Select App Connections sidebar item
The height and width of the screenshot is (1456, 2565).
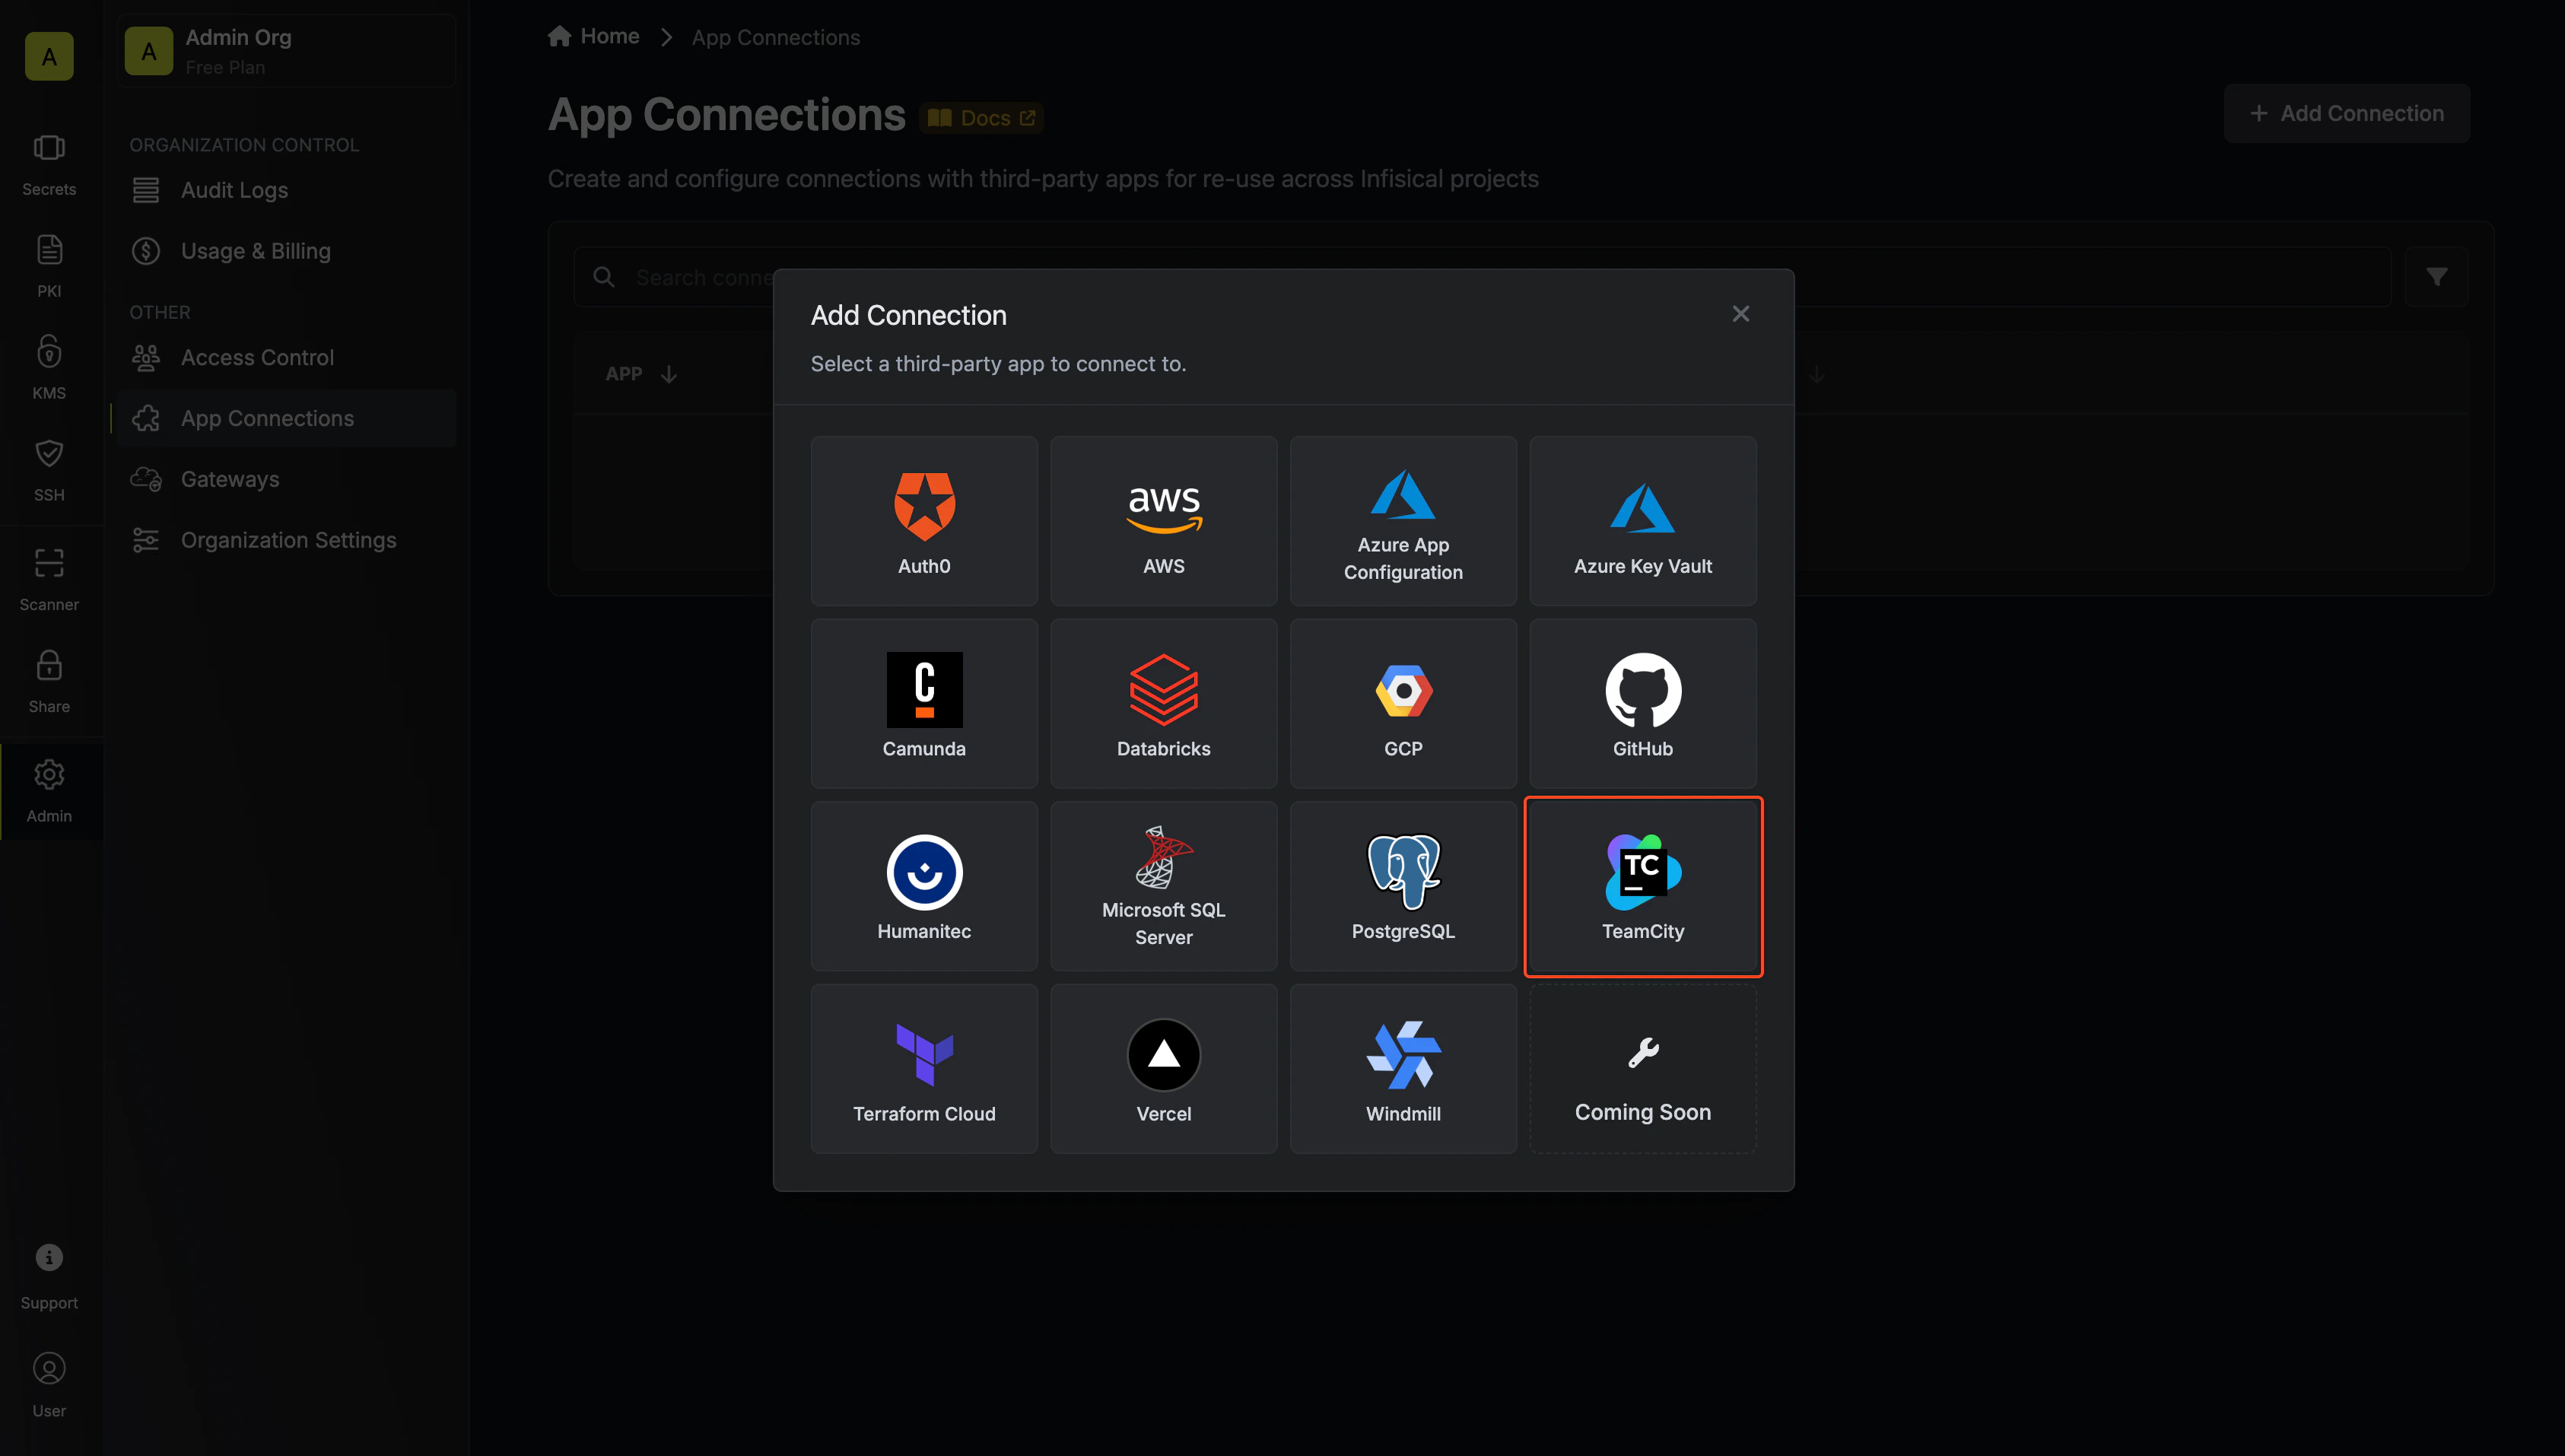[x=286, y=418]
